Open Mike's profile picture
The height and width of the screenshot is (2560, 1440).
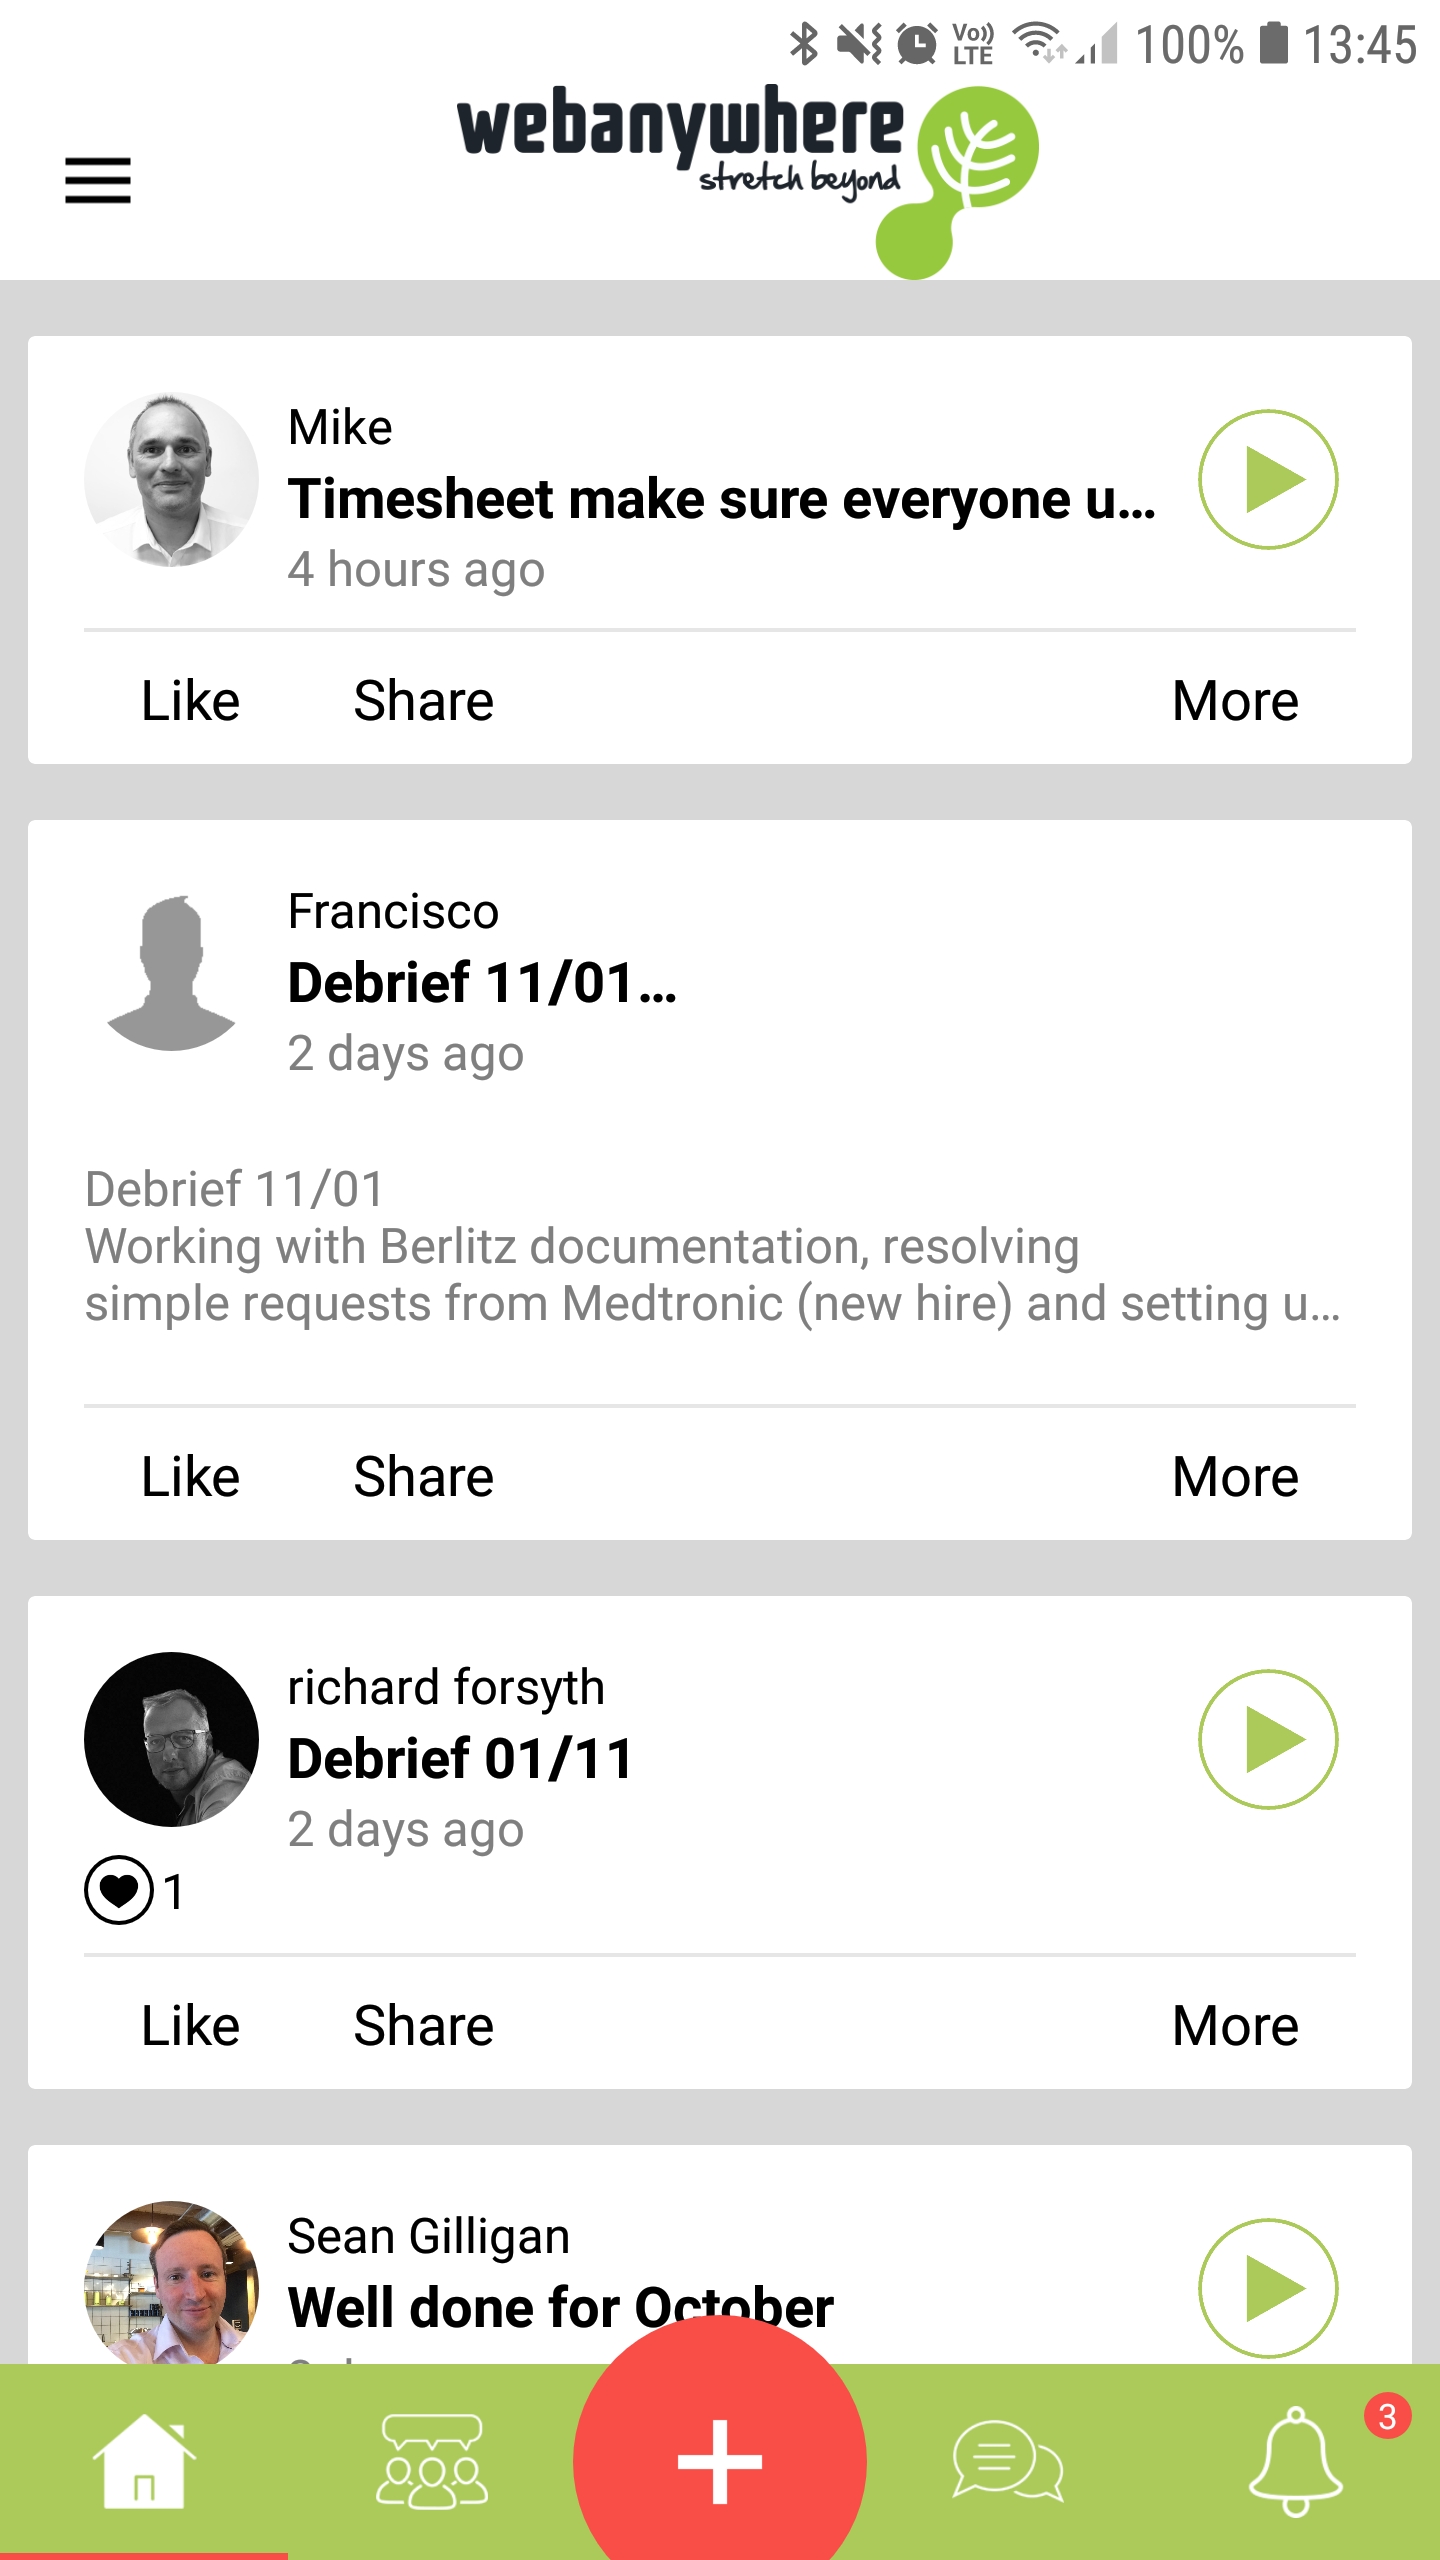pyautogui.click(x=171, y=479)
